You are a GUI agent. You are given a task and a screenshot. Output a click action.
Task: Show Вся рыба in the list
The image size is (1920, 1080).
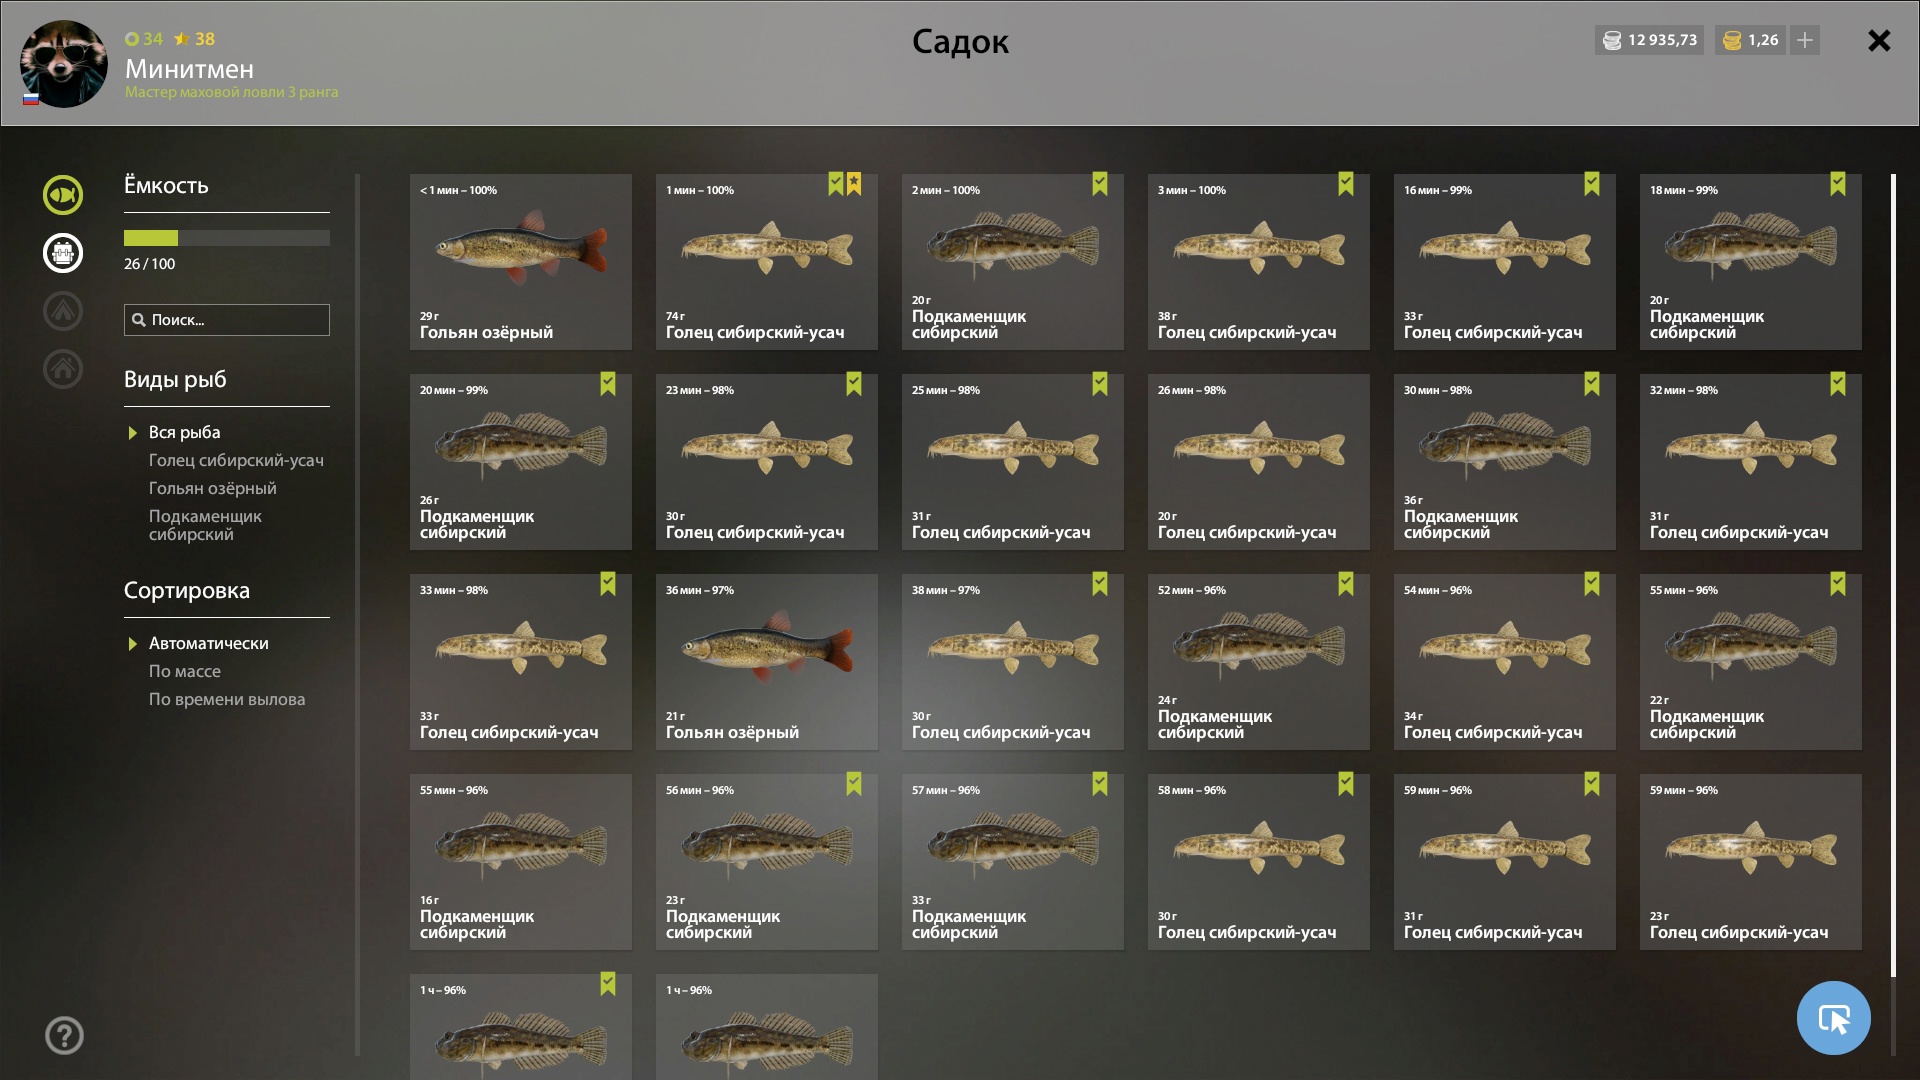tap(184, 432)
